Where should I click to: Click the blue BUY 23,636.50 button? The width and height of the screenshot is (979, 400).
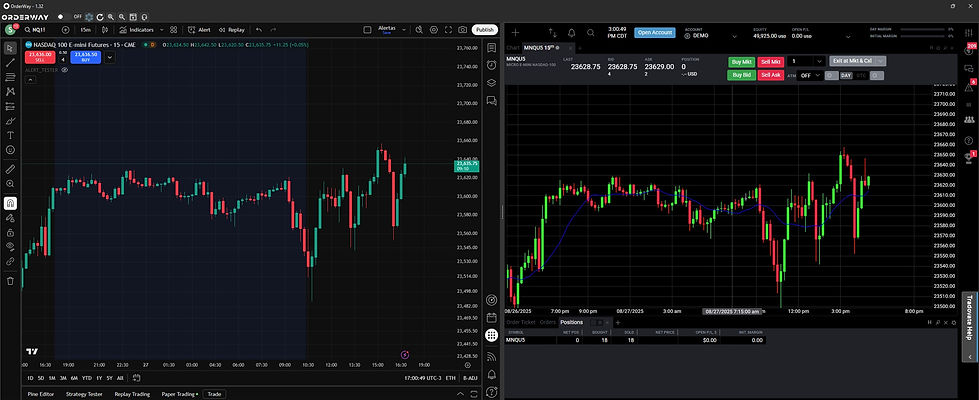coord(86,57)
